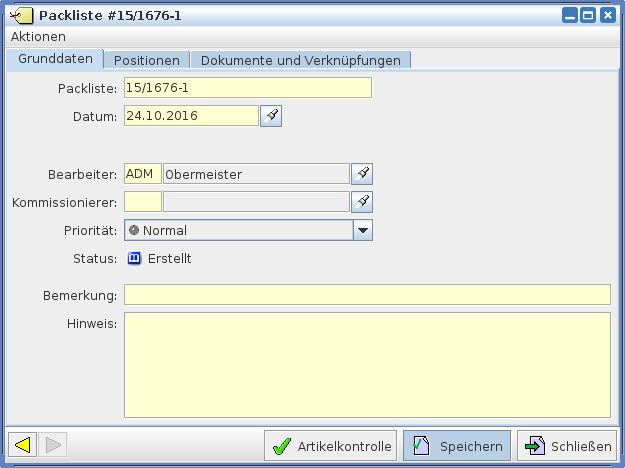Open the Aktionen menu

click(x=38, y=36)
